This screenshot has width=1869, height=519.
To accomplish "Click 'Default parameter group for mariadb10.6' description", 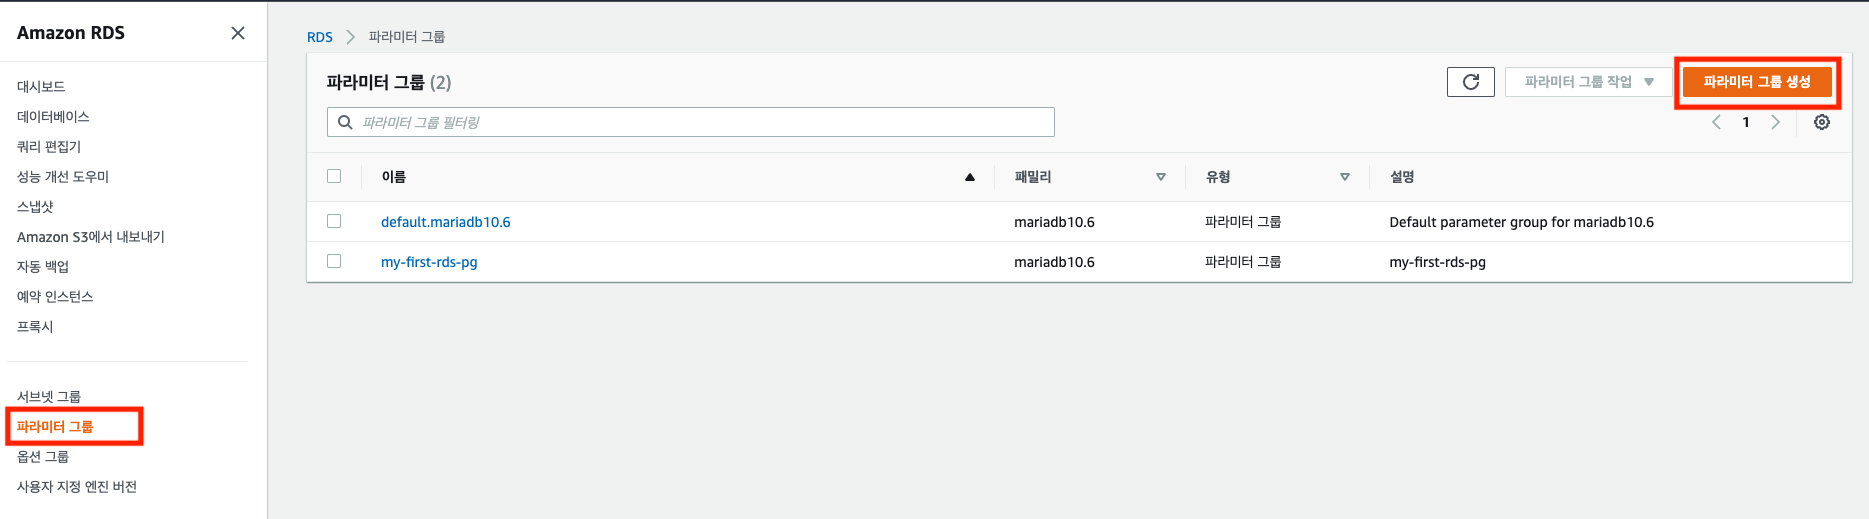I will tap(1521, 222).
